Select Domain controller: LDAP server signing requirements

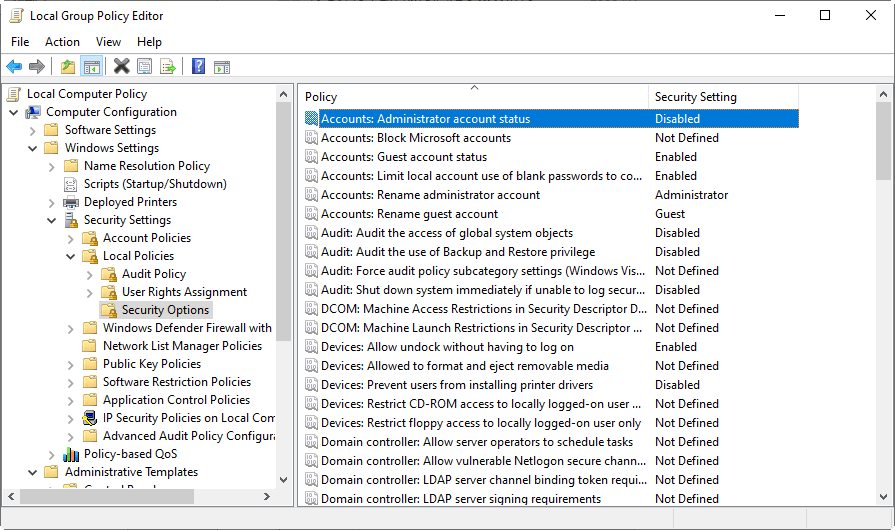[x=461, y=499]
